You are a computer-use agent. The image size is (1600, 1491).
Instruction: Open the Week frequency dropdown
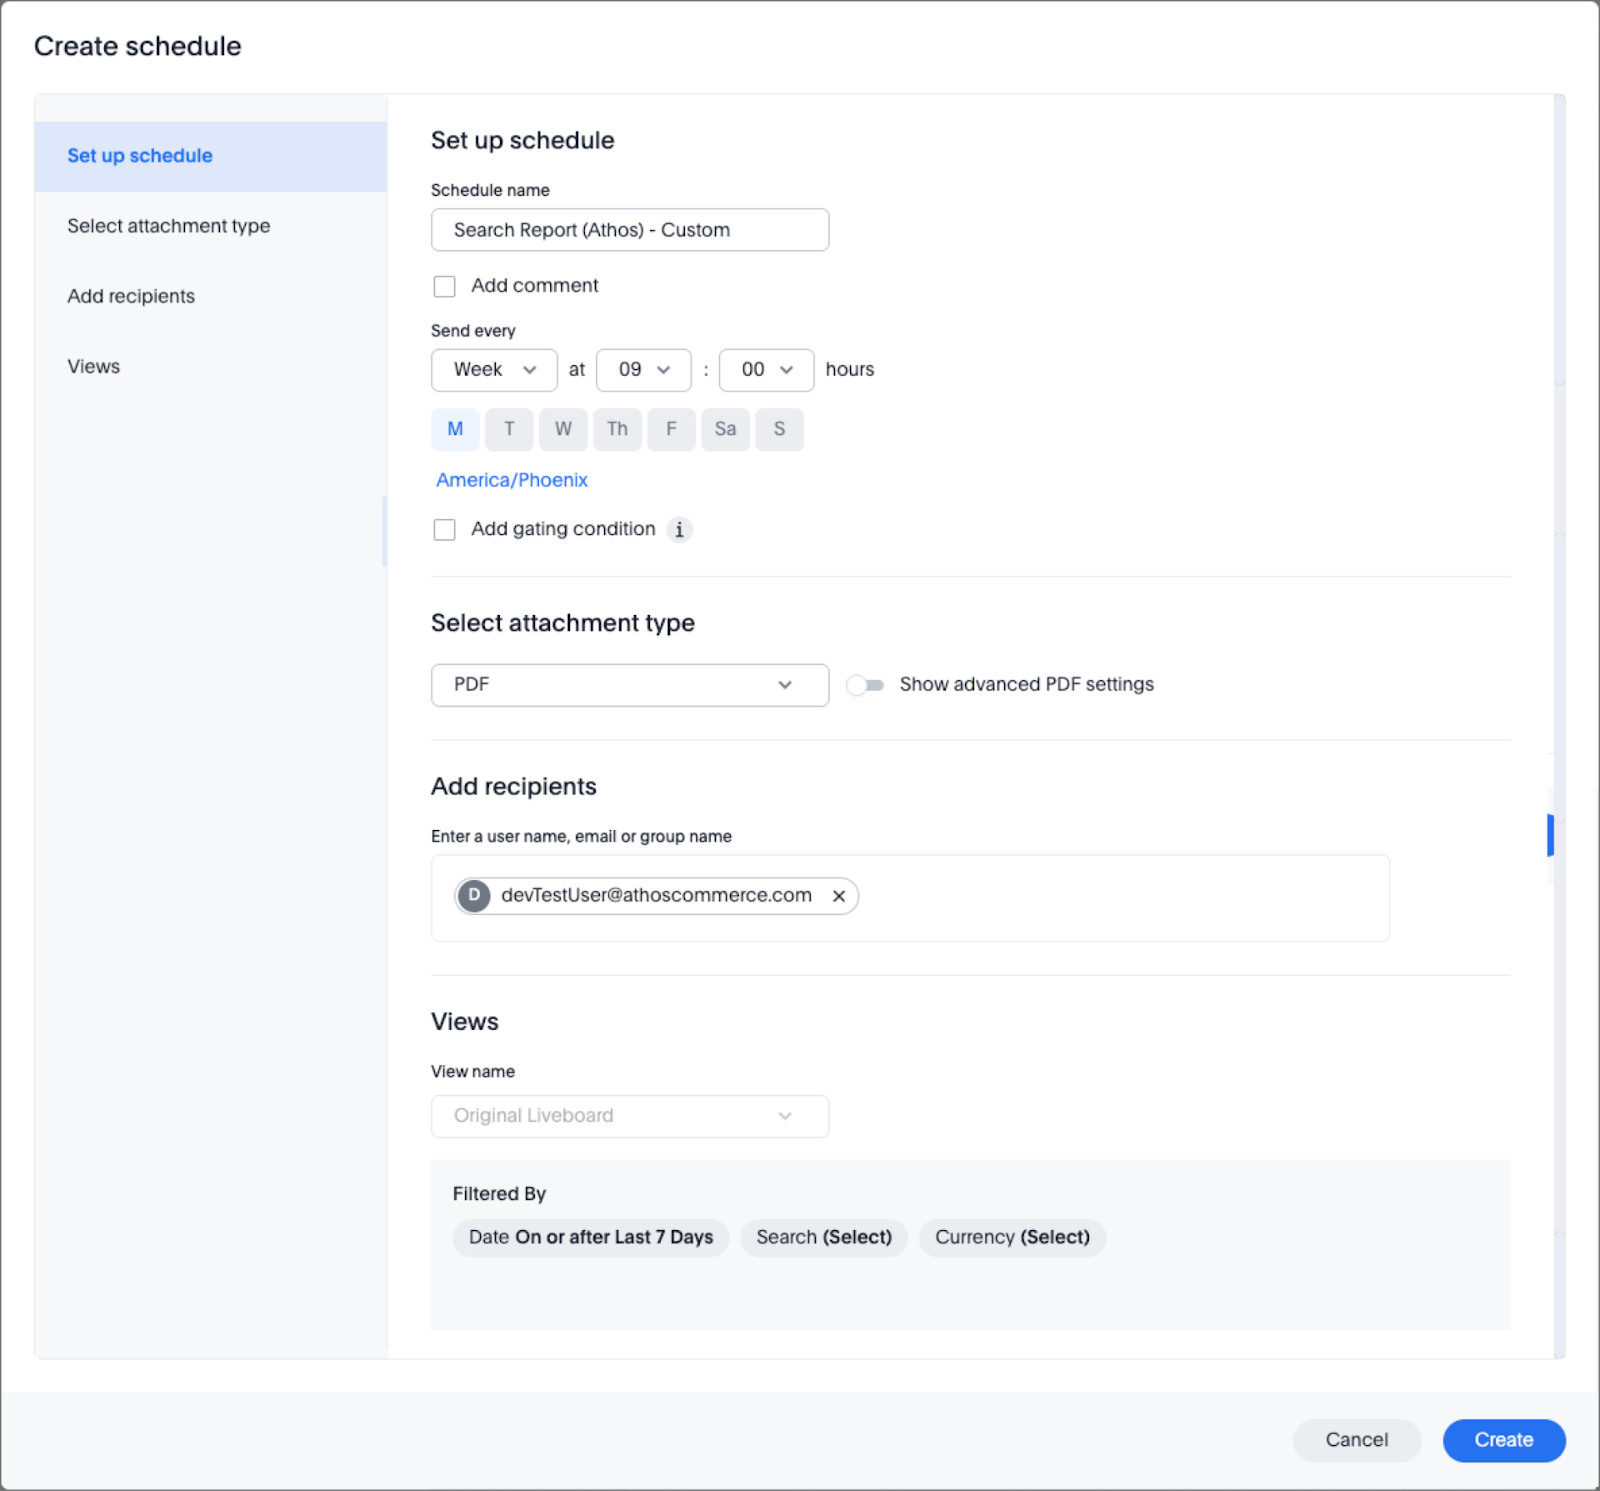[x=494, y=370]
